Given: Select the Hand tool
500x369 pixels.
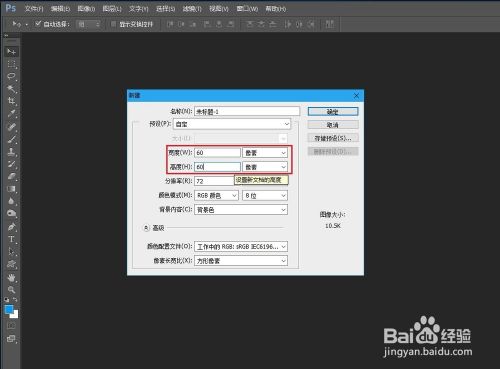Looking at the screenshot, I should tap(11, 277).
